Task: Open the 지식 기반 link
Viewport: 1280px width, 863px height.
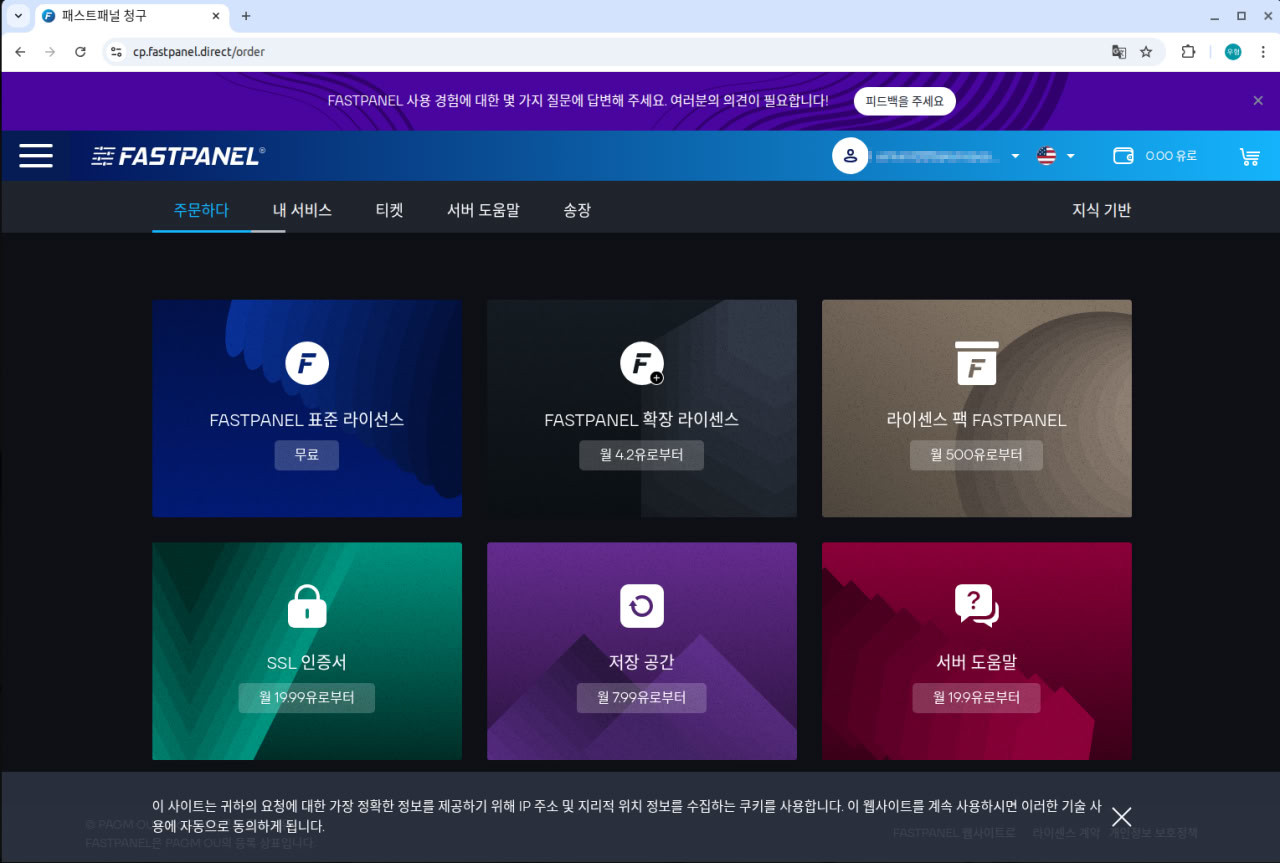Action: (x=1101, y=210)
